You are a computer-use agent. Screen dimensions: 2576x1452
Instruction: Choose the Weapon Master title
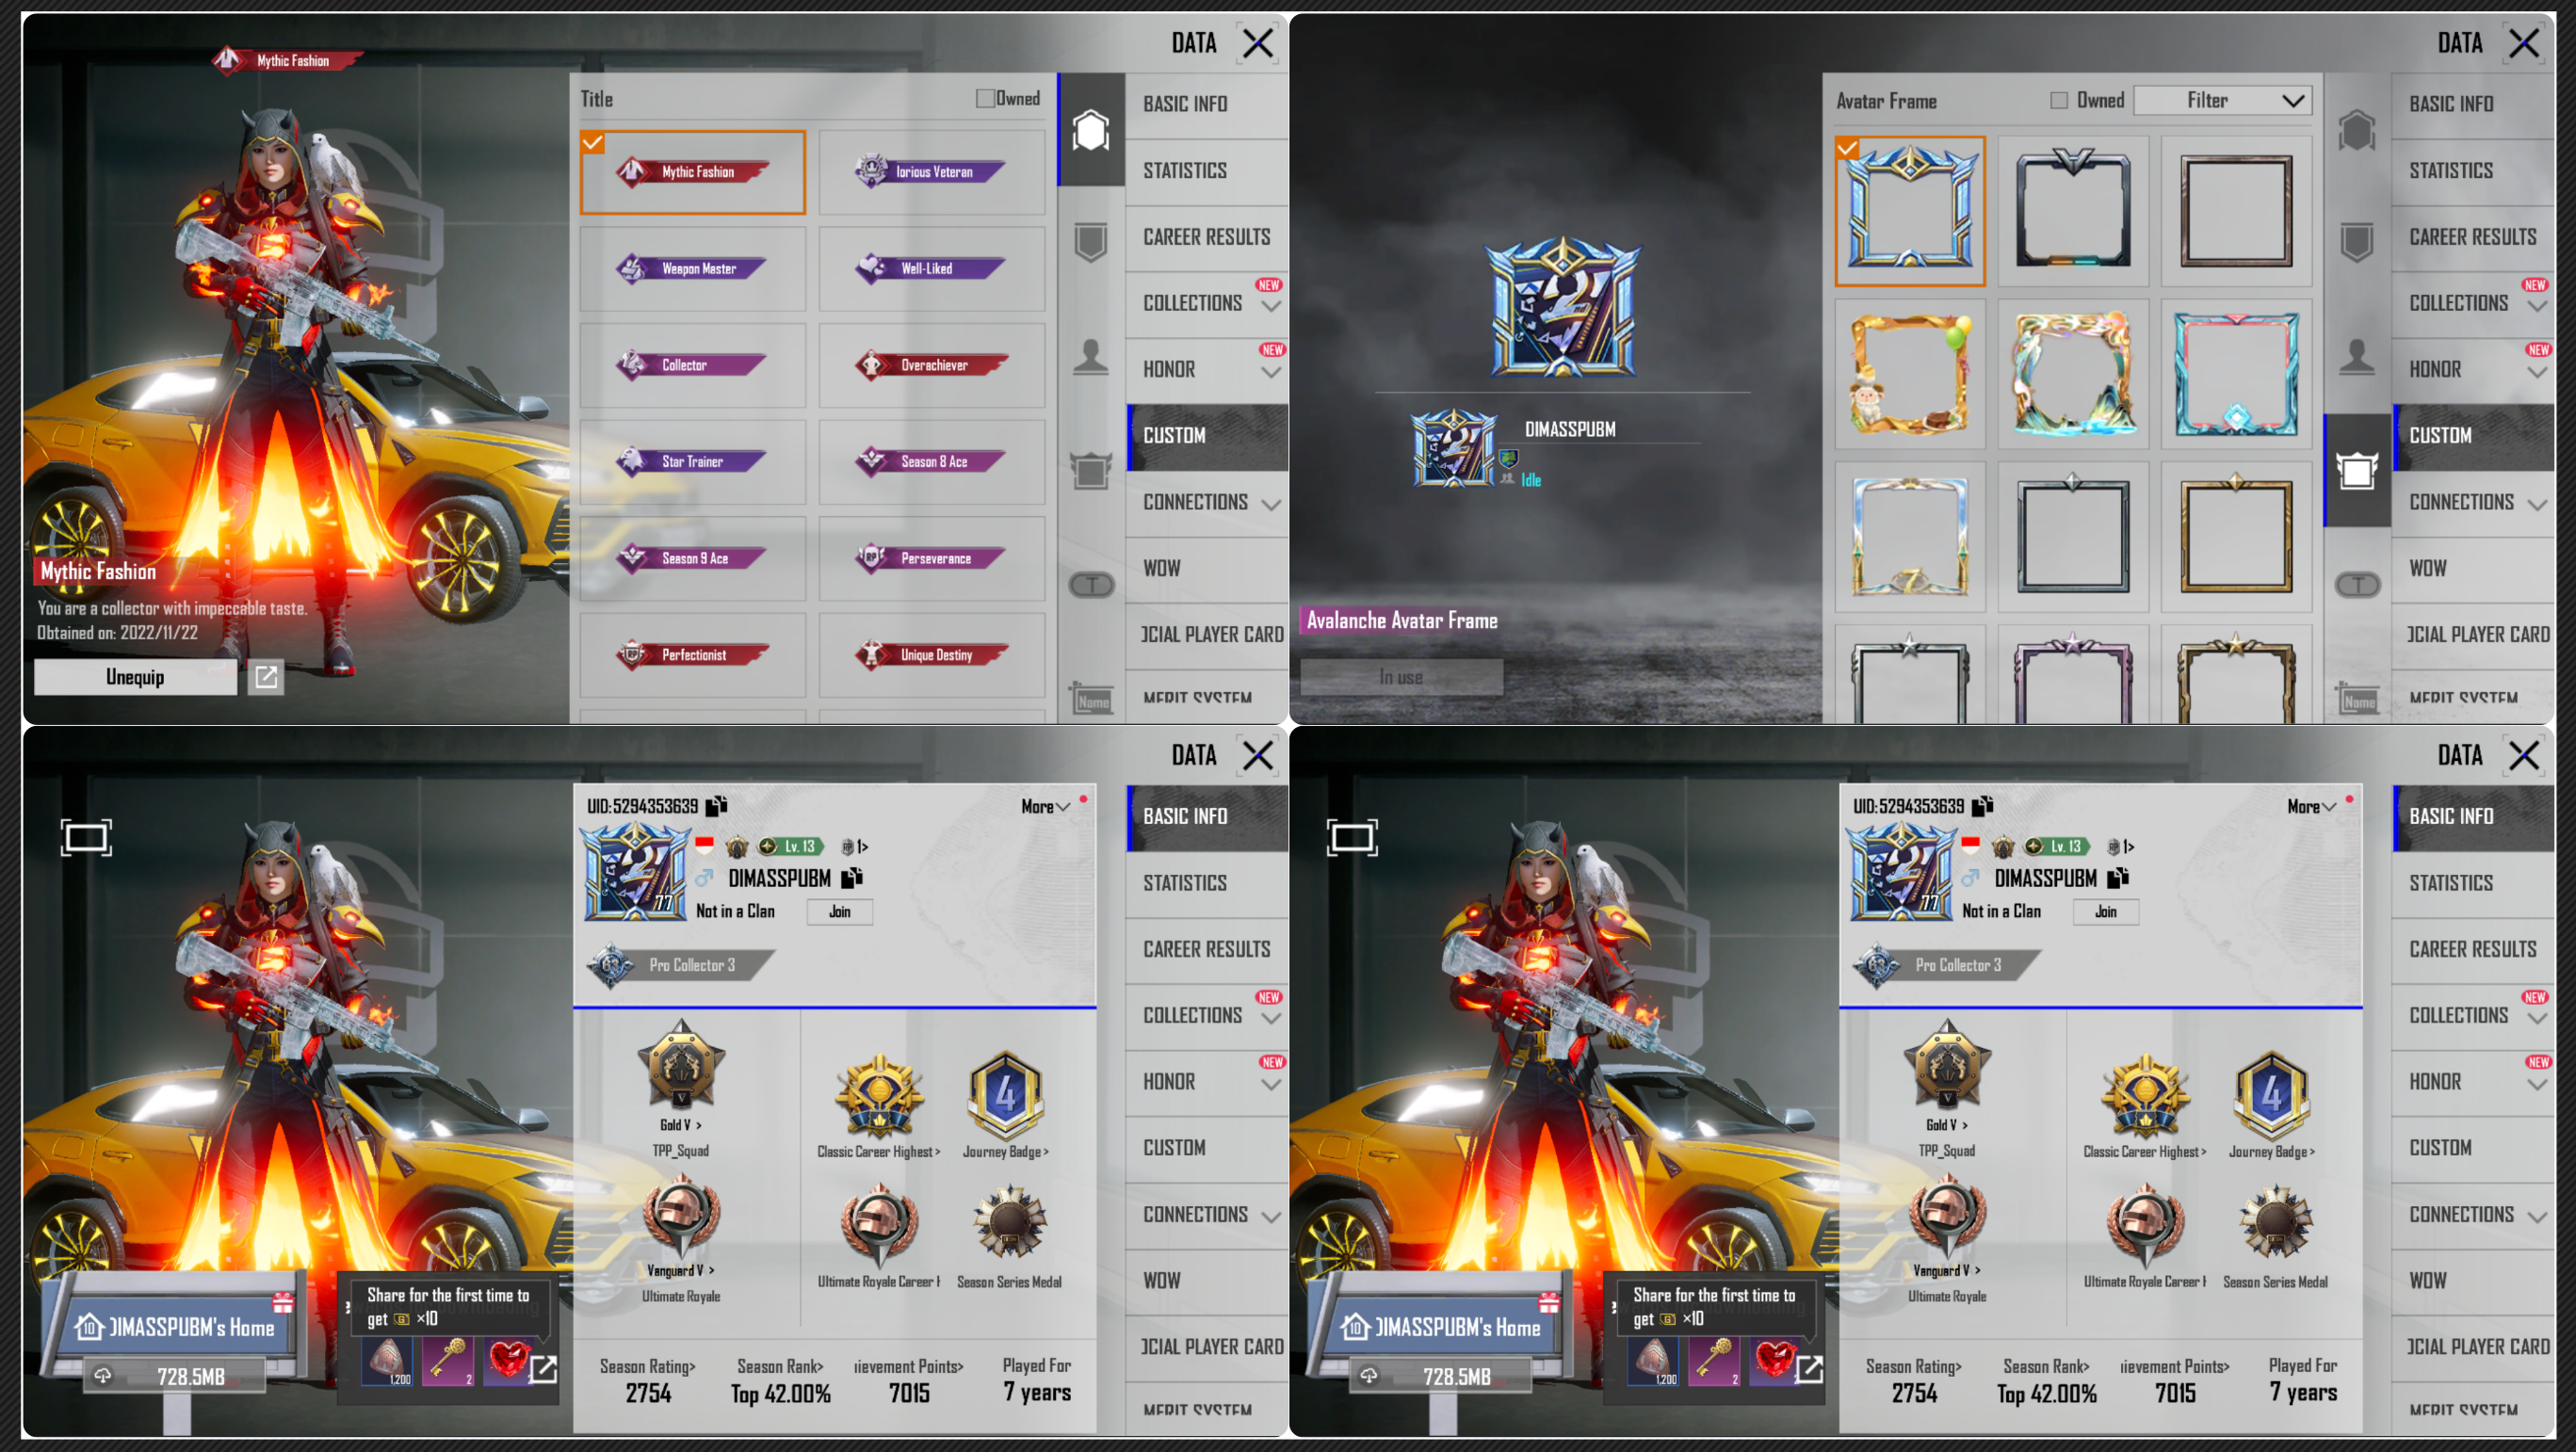coord(692,268)
